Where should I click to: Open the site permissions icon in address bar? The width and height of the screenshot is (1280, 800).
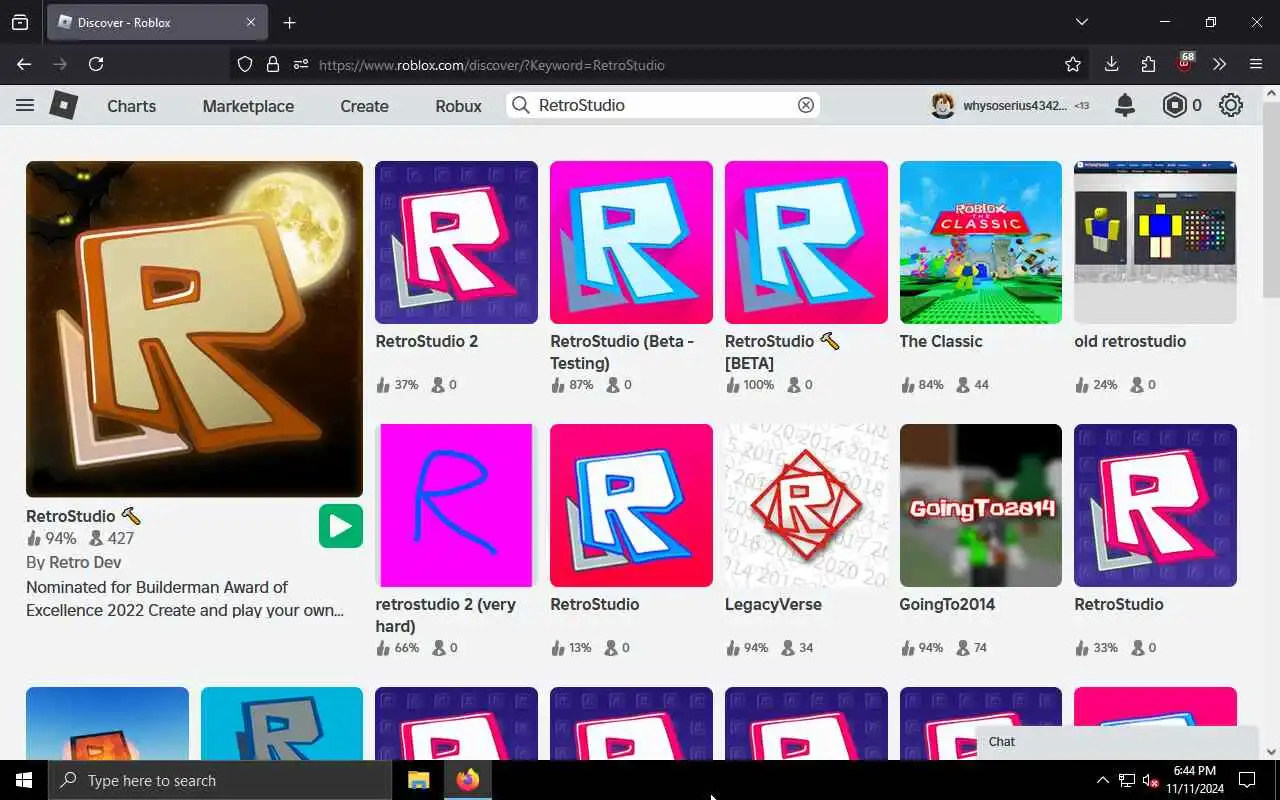(x=301, y=64)
